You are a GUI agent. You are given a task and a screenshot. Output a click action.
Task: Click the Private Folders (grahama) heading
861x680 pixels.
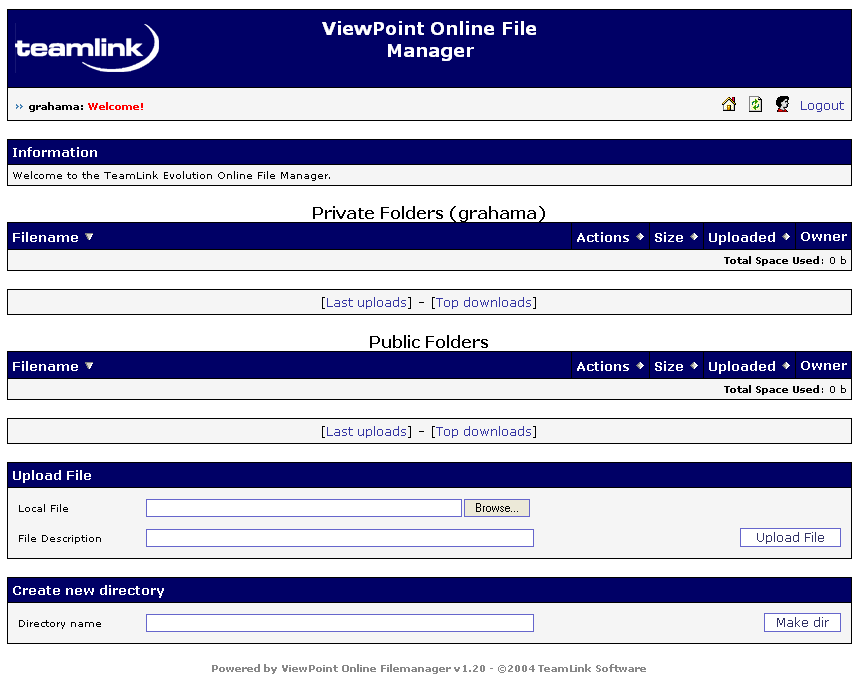428,213
